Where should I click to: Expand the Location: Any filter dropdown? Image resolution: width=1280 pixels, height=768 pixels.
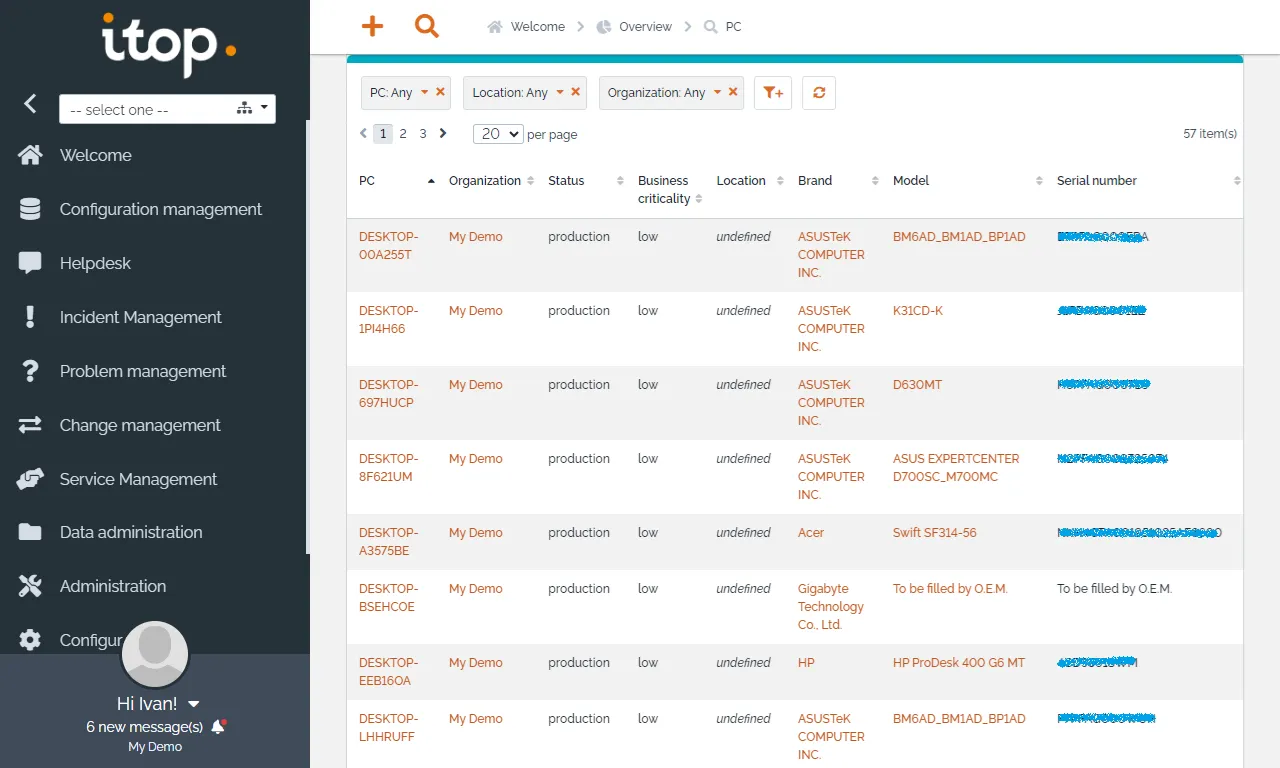pyautogui.click(x=560, y=92)
